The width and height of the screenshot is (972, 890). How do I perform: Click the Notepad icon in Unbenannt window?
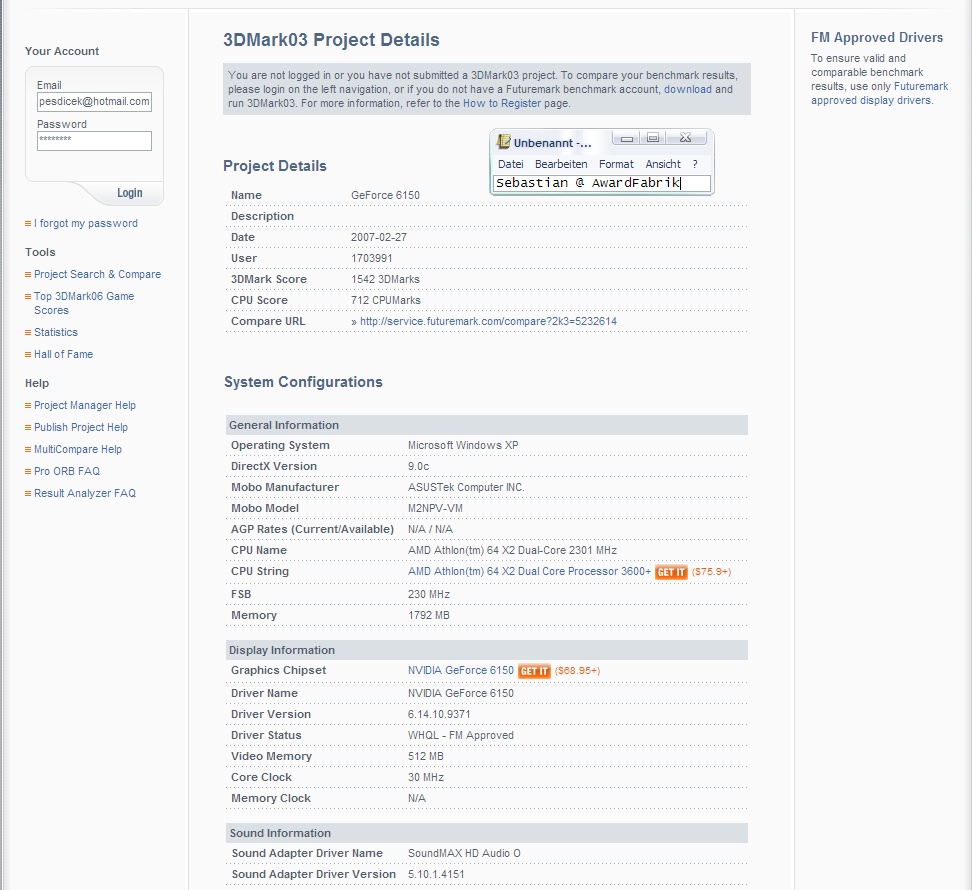(x=503, y=142)
